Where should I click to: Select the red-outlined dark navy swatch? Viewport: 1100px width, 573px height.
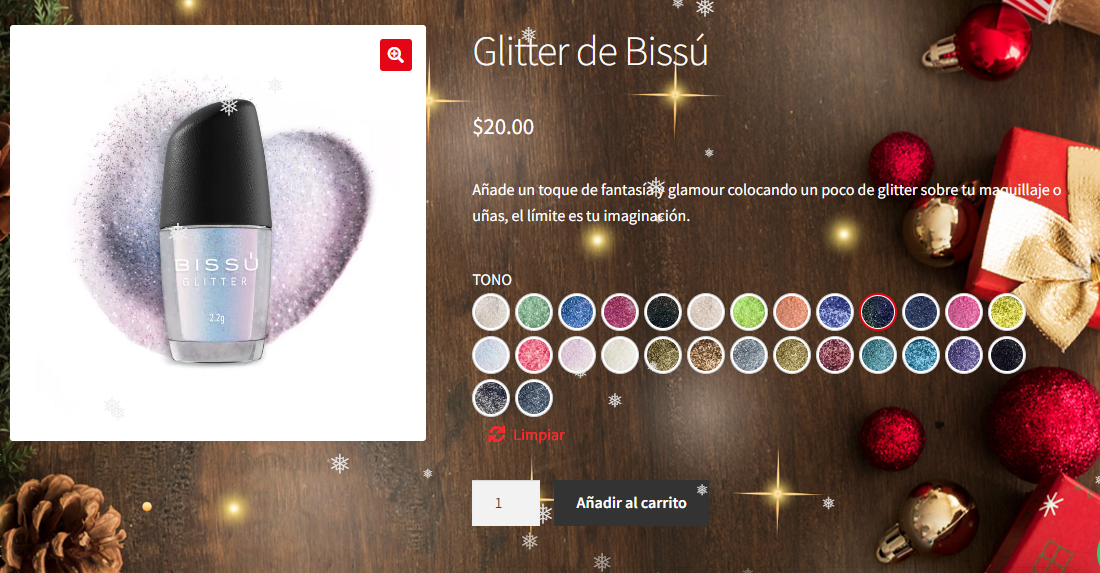coord(878,312)
